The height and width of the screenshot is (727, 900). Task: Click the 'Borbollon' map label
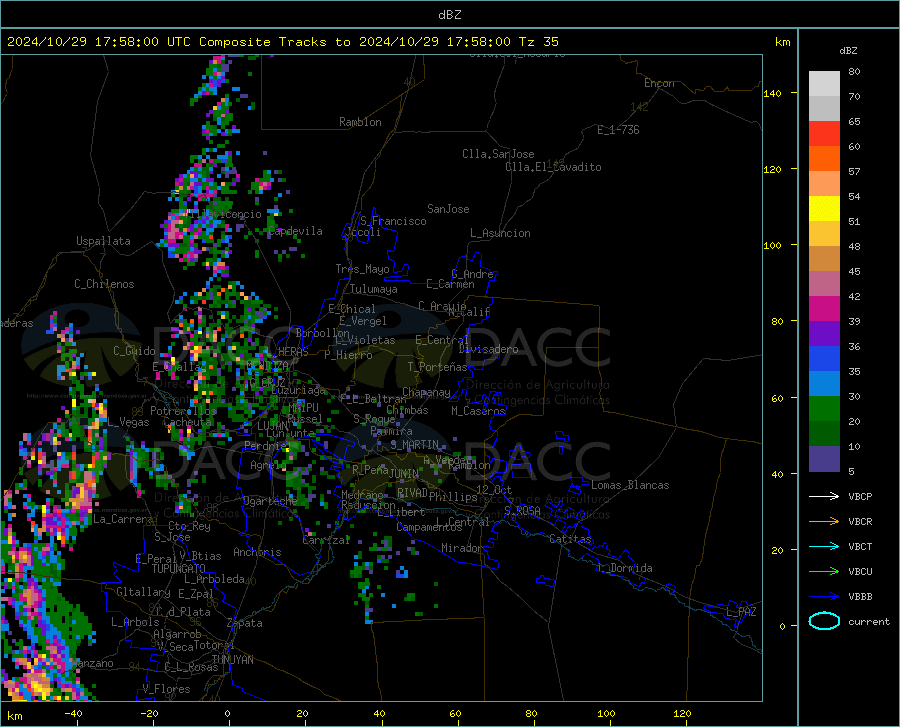coord(322,333)
